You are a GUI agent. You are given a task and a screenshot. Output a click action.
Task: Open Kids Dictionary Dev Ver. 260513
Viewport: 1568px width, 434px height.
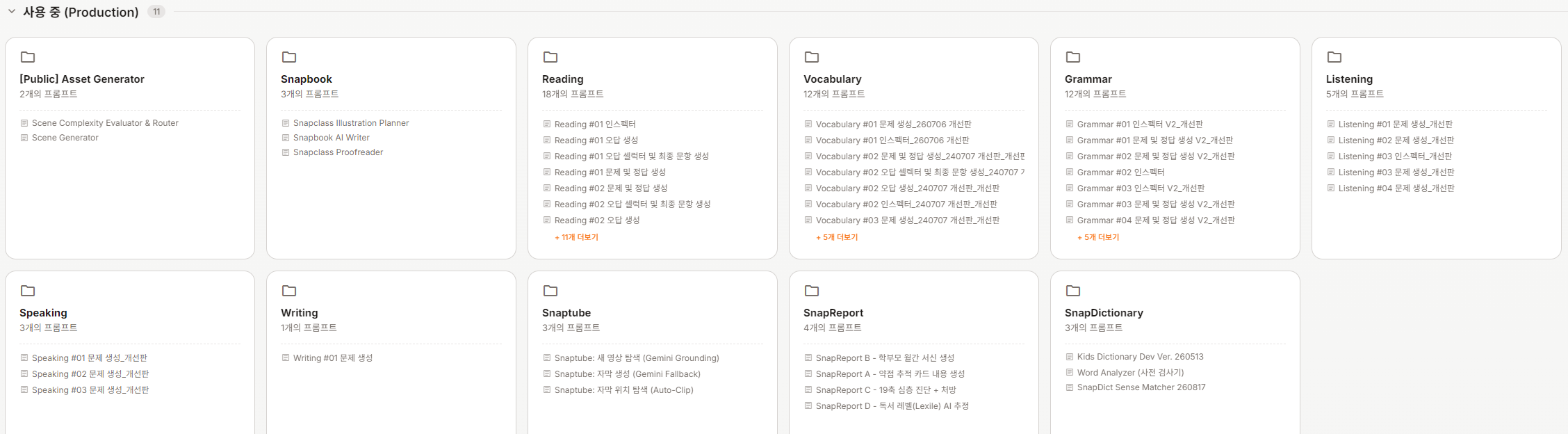pos(1140,356)
